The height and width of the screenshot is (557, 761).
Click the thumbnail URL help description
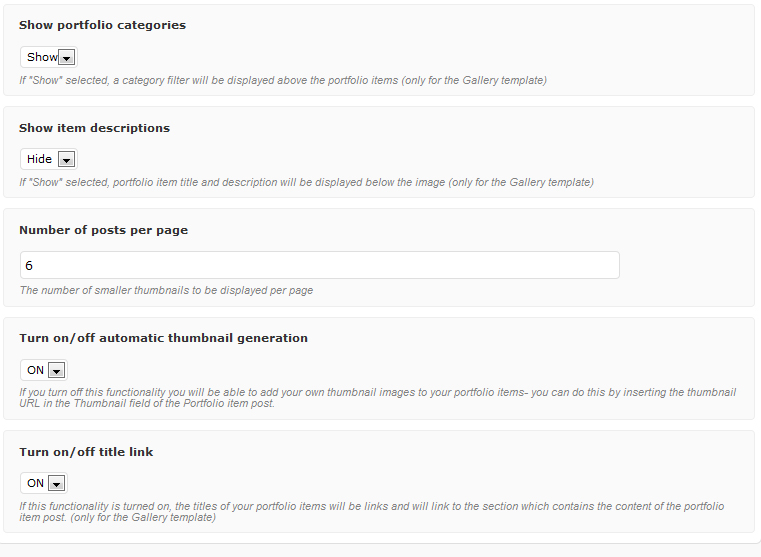tap(377, 398)
